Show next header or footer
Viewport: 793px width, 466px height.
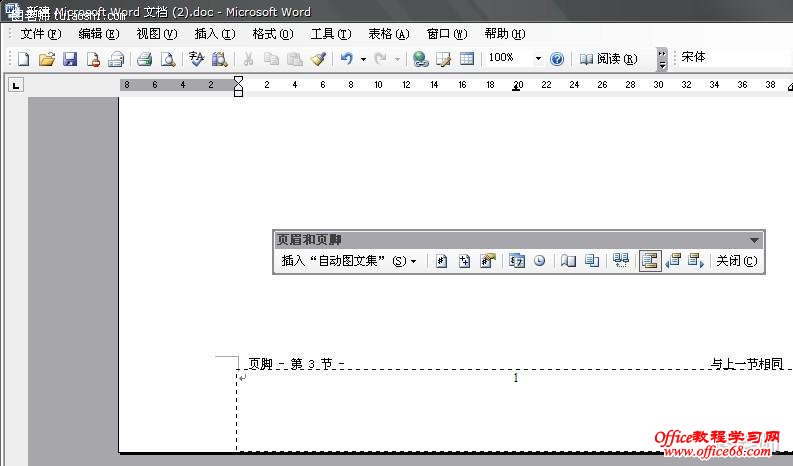click(696, 261)
